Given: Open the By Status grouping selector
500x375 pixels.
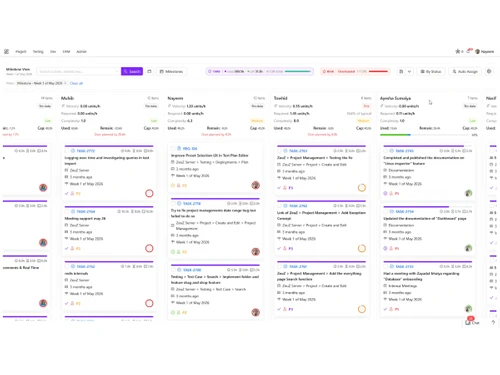Looking at the screenshot, I should point(430,71).
